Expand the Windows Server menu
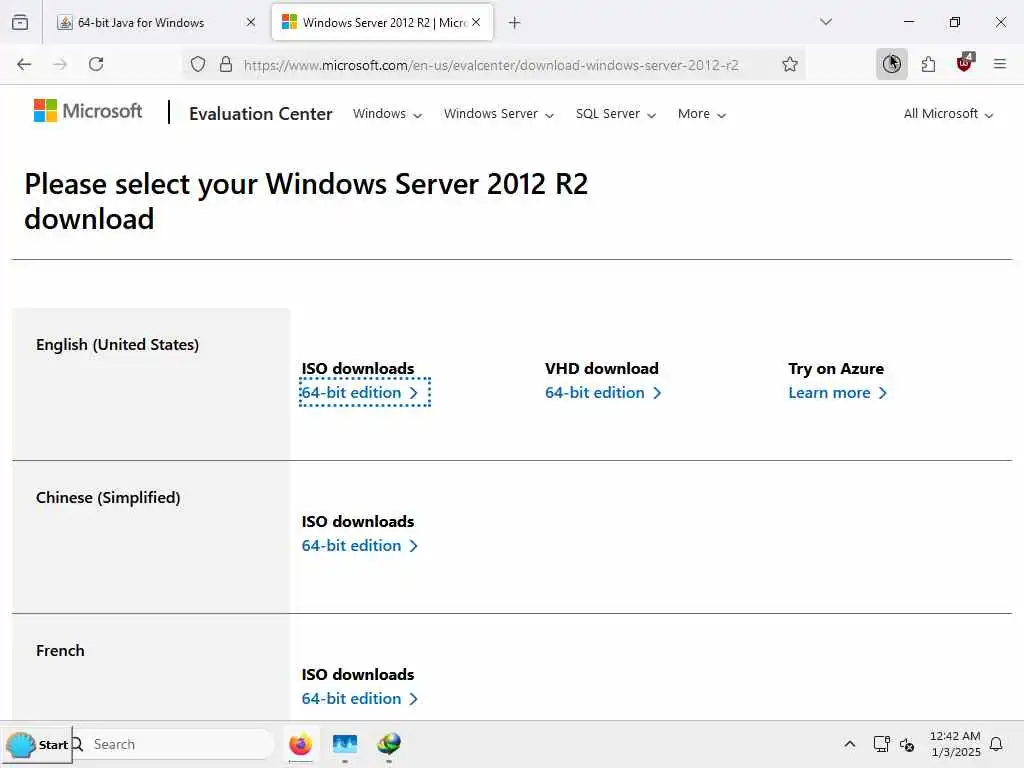 click(x=499, y=114)
